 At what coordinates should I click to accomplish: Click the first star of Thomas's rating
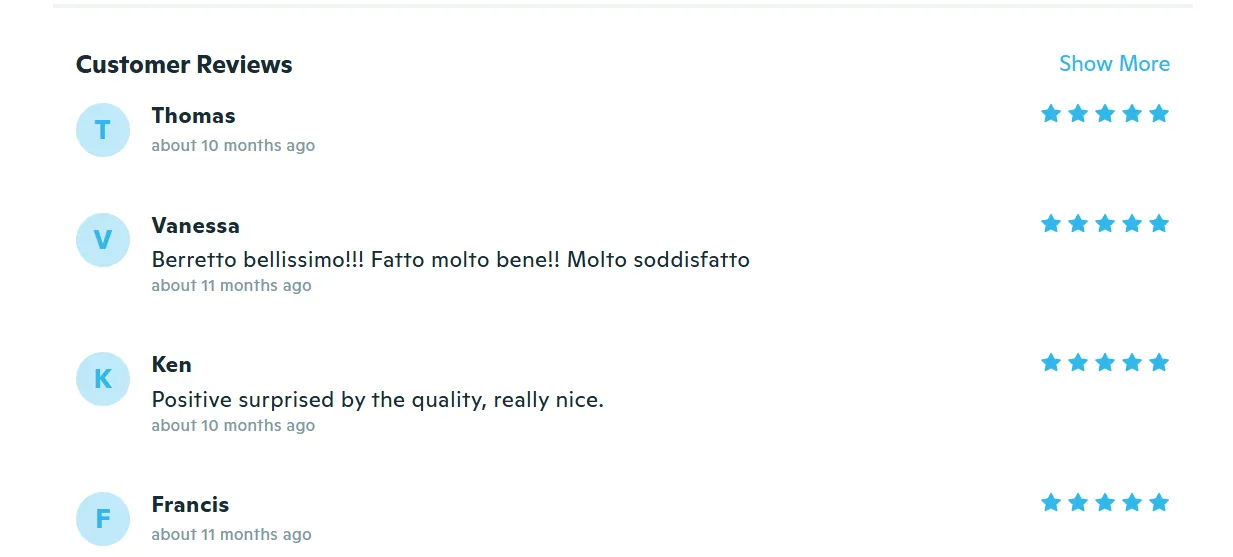point(1050,113)
